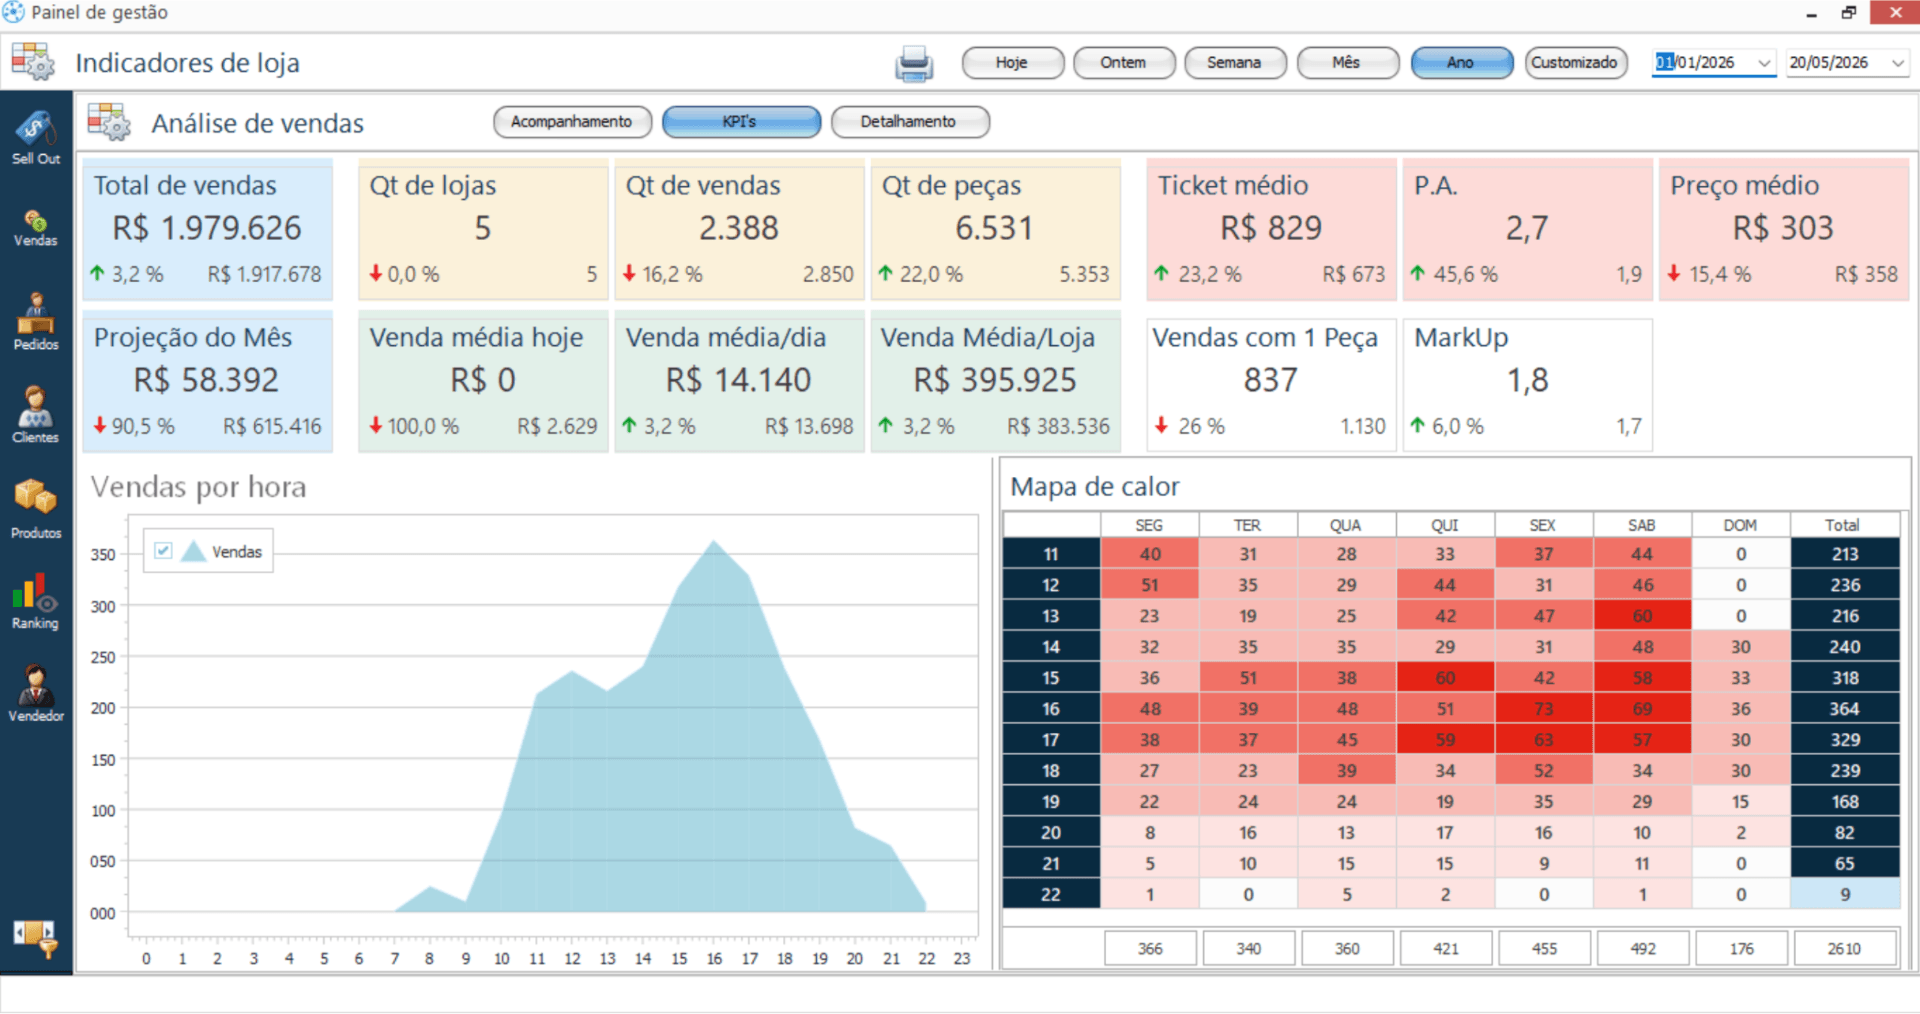
Task: Click column total 366 under SEG
Action: tap(1150, 948)
